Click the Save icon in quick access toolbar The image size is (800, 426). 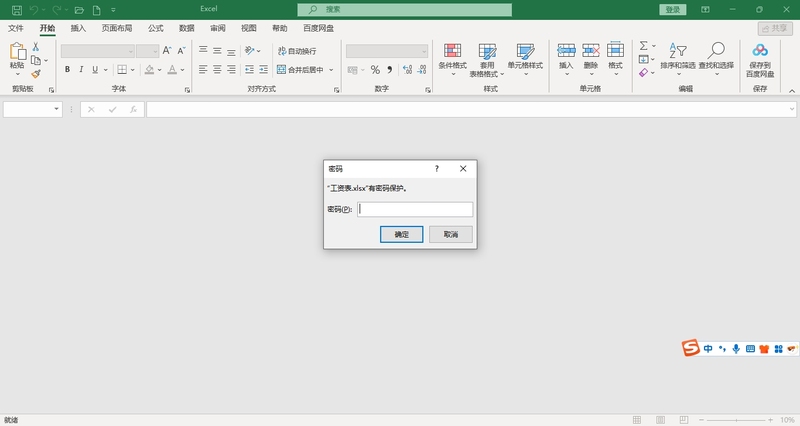[17, 10]
